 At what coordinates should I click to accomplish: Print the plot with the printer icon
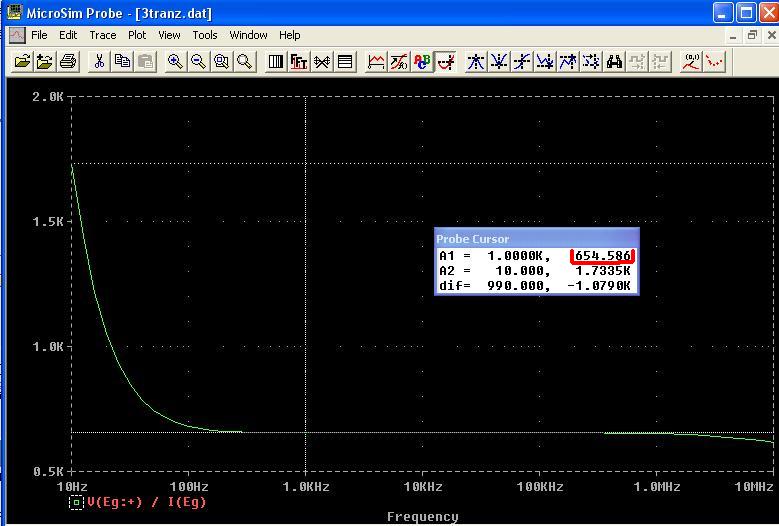68,62
